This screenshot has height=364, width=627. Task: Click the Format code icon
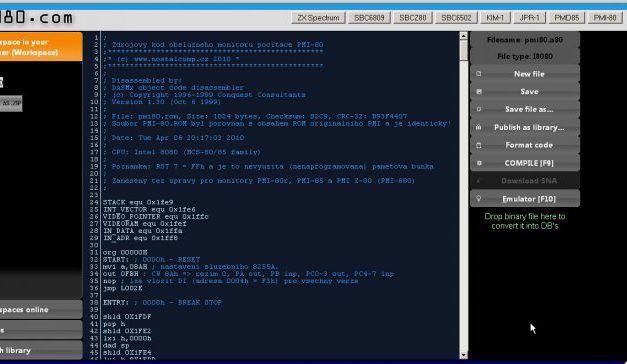(x=479, y=145)
